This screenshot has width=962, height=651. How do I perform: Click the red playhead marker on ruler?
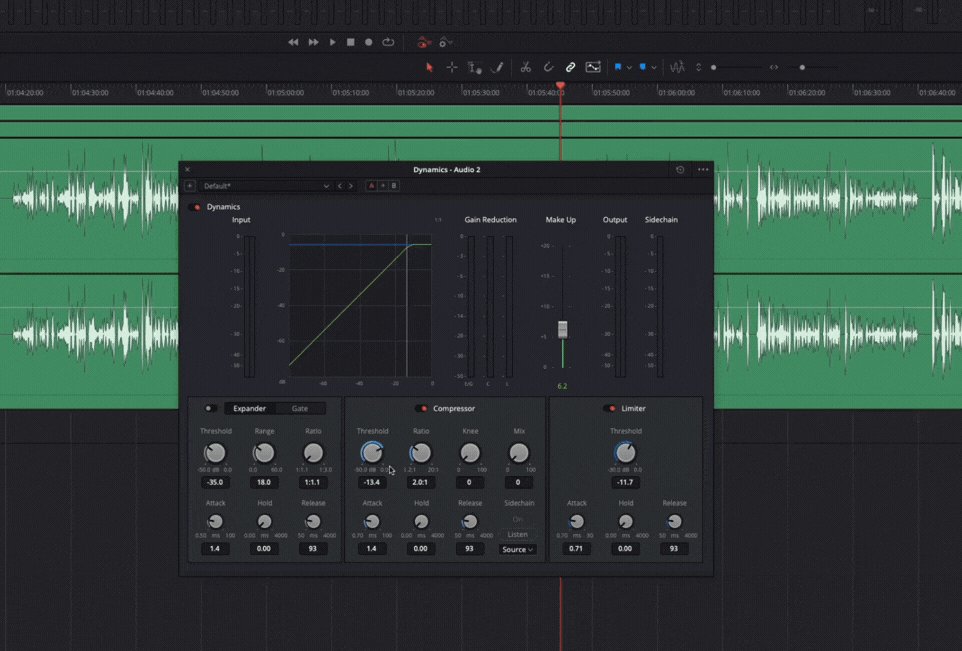click(560, 85)
